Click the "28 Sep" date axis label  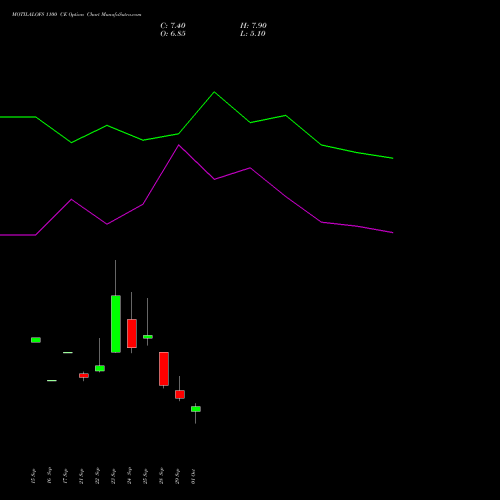coord(161,476)
